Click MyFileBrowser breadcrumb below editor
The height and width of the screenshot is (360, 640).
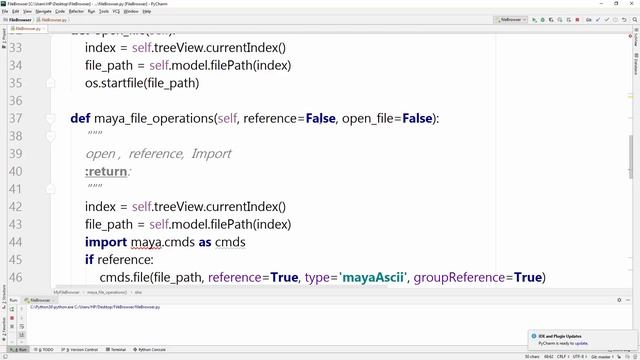click(x=67, y=292)
